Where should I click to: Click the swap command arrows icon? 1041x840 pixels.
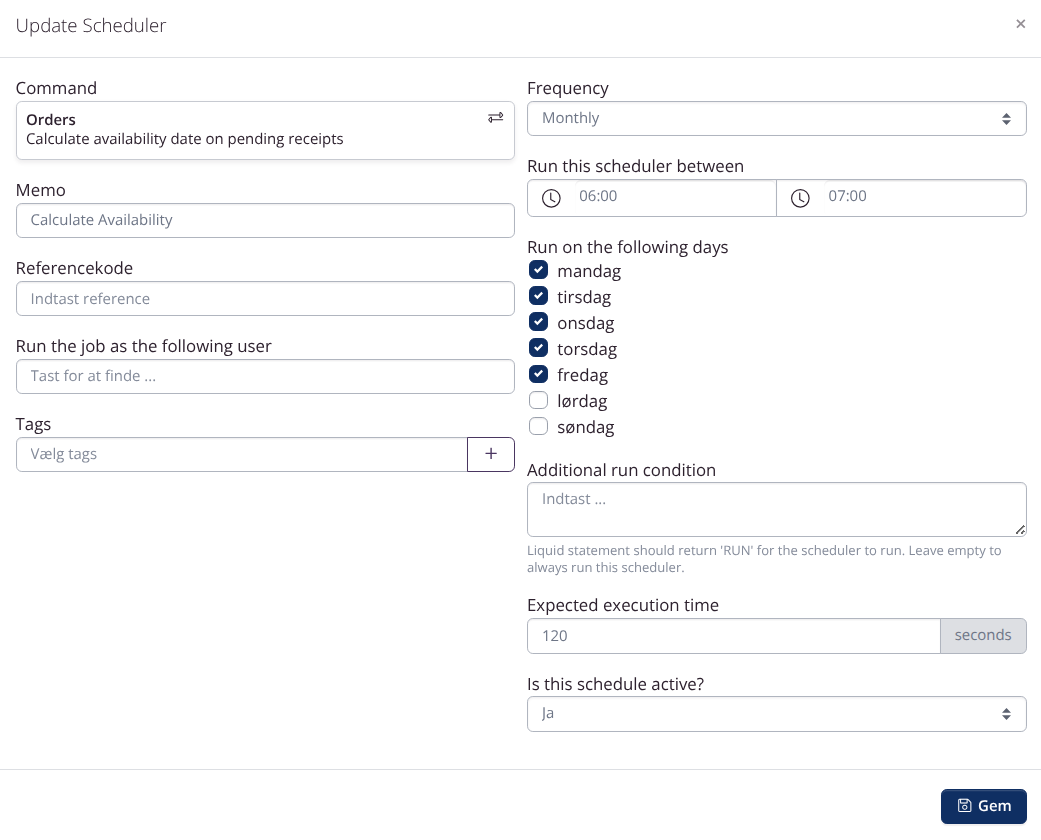pyautogui.click(x=495, y=118)
